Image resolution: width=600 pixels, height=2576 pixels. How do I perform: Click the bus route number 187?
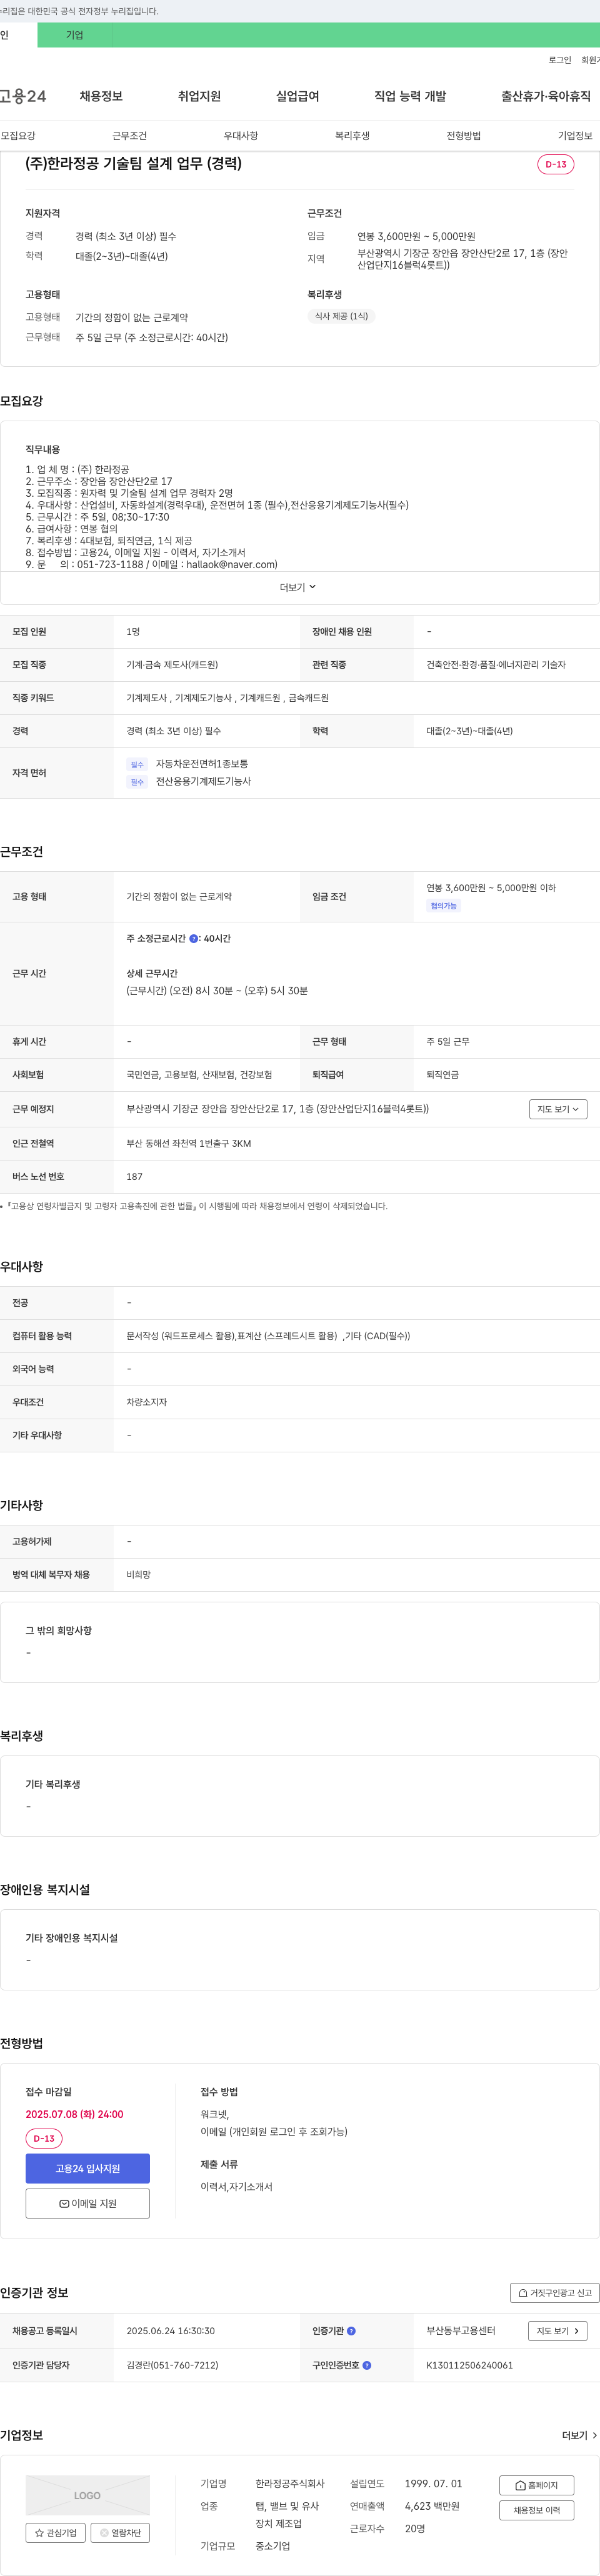(134, 1177)
